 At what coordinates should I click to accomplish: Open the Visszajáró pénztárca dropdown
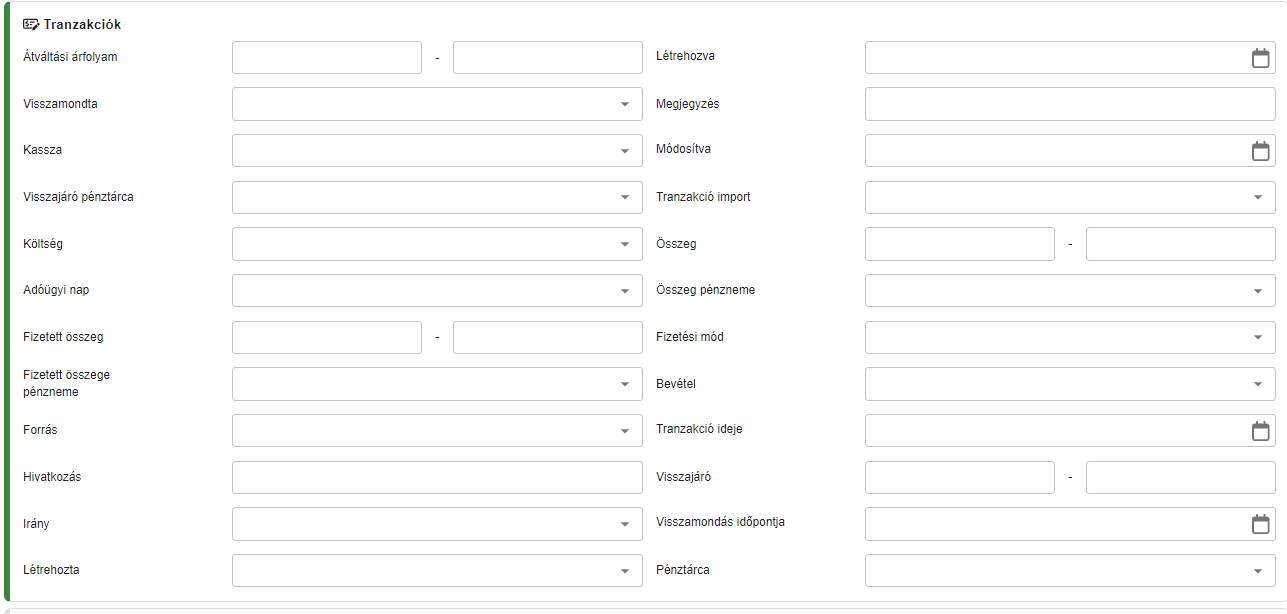point(437,197)
